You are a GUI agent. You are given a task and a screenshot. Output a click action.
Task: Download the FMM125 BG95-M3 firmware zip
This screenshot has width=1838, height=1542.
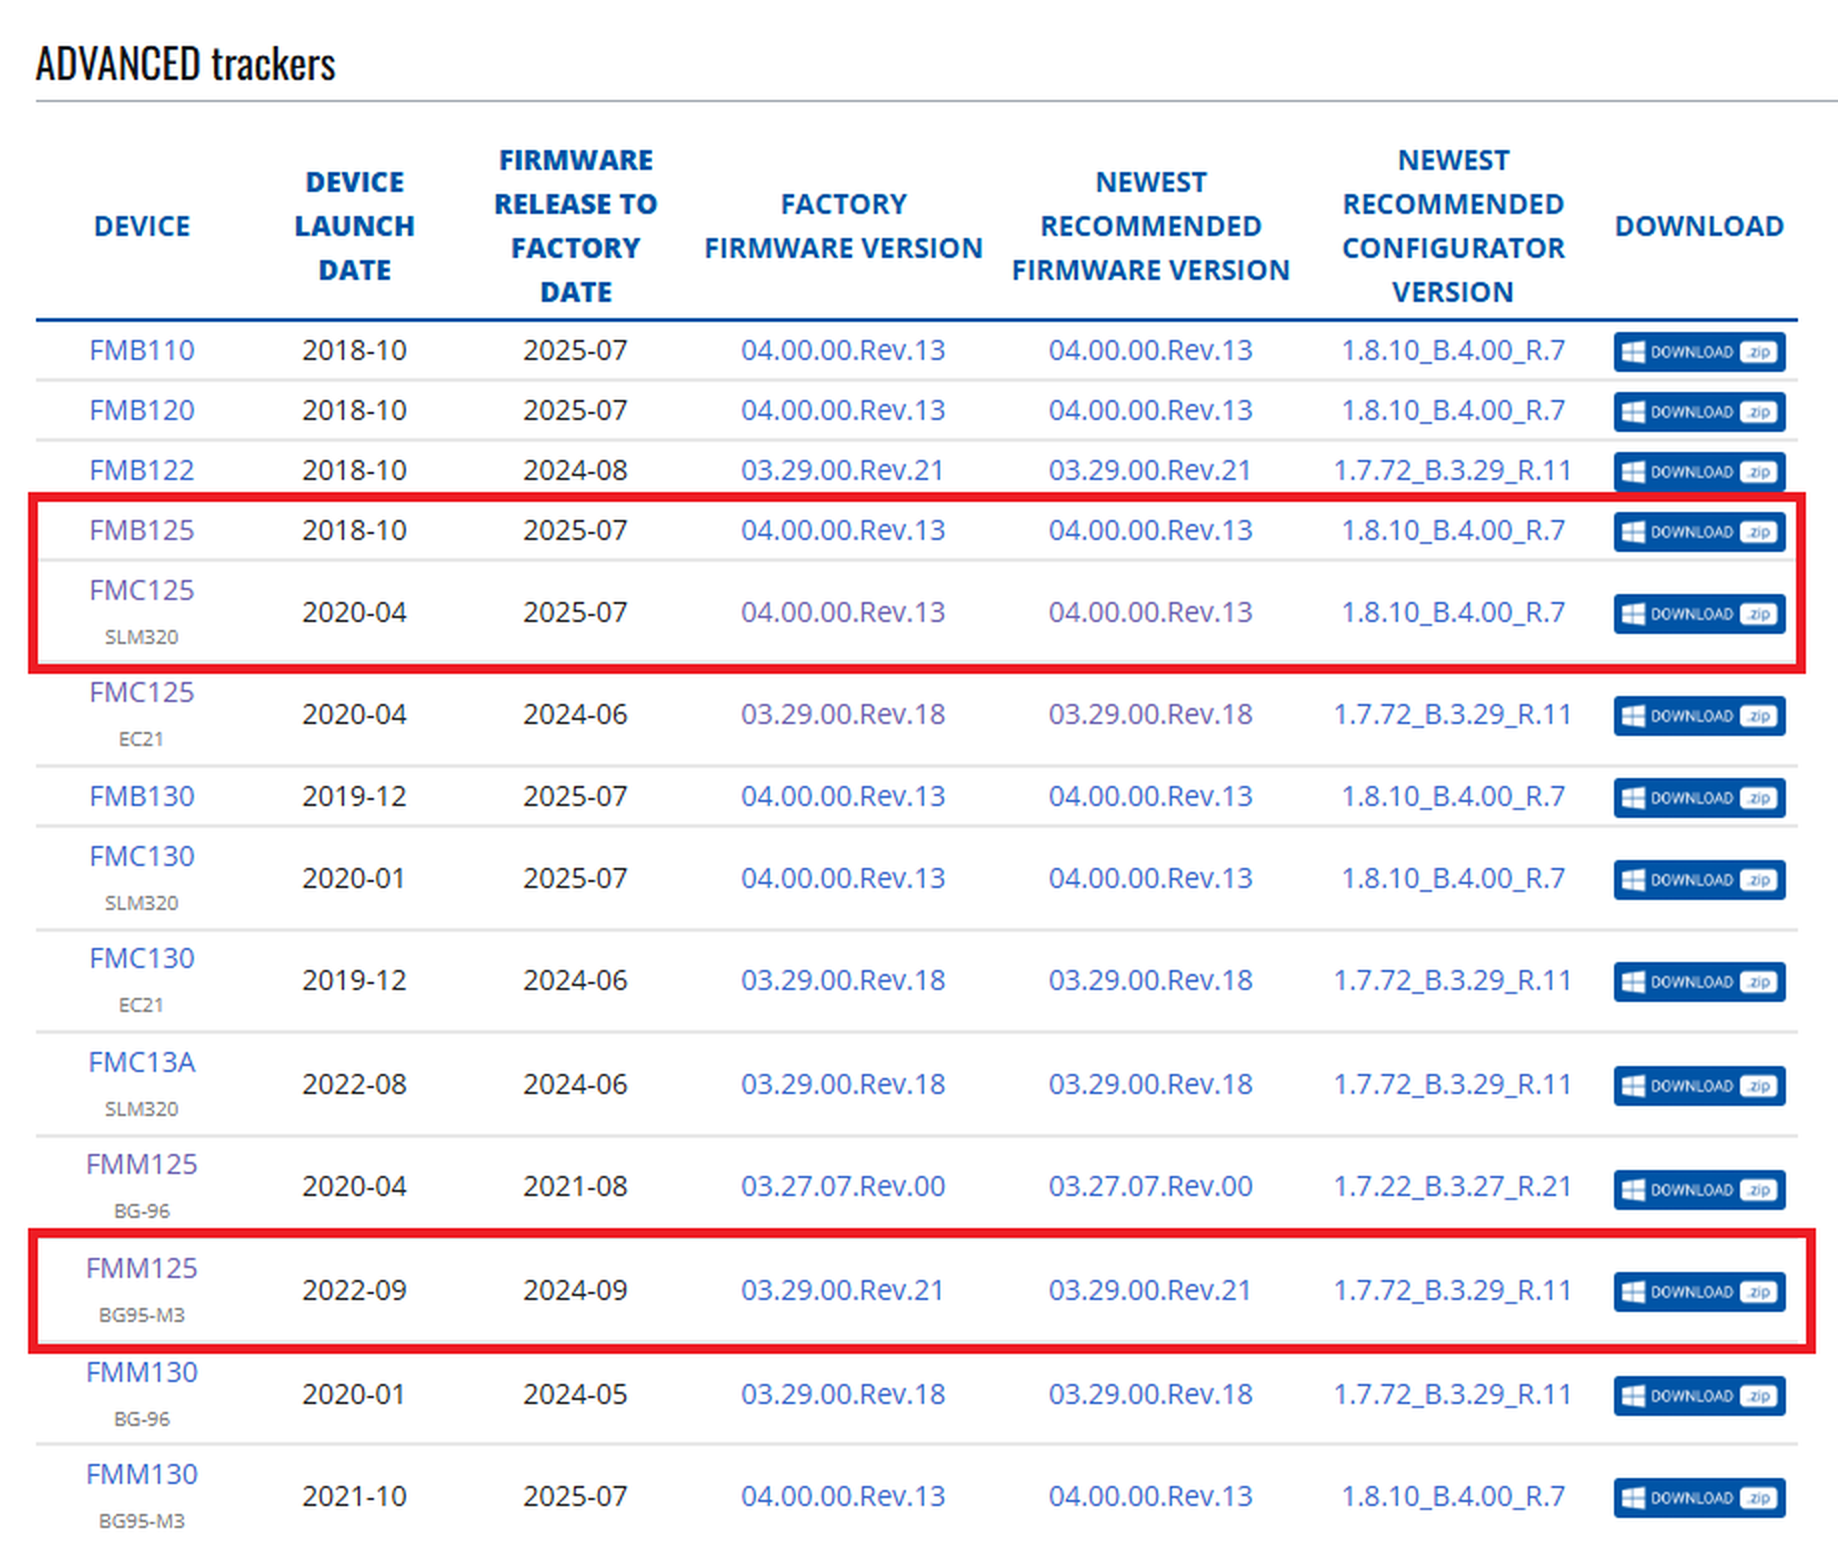coord(1699,1292)
